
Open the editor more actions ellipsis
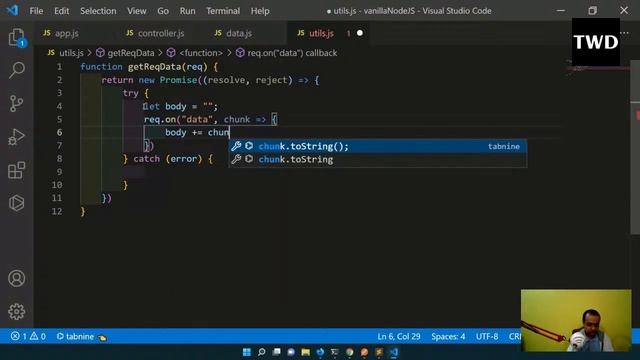pyautogui.click(x=624, y=33)
